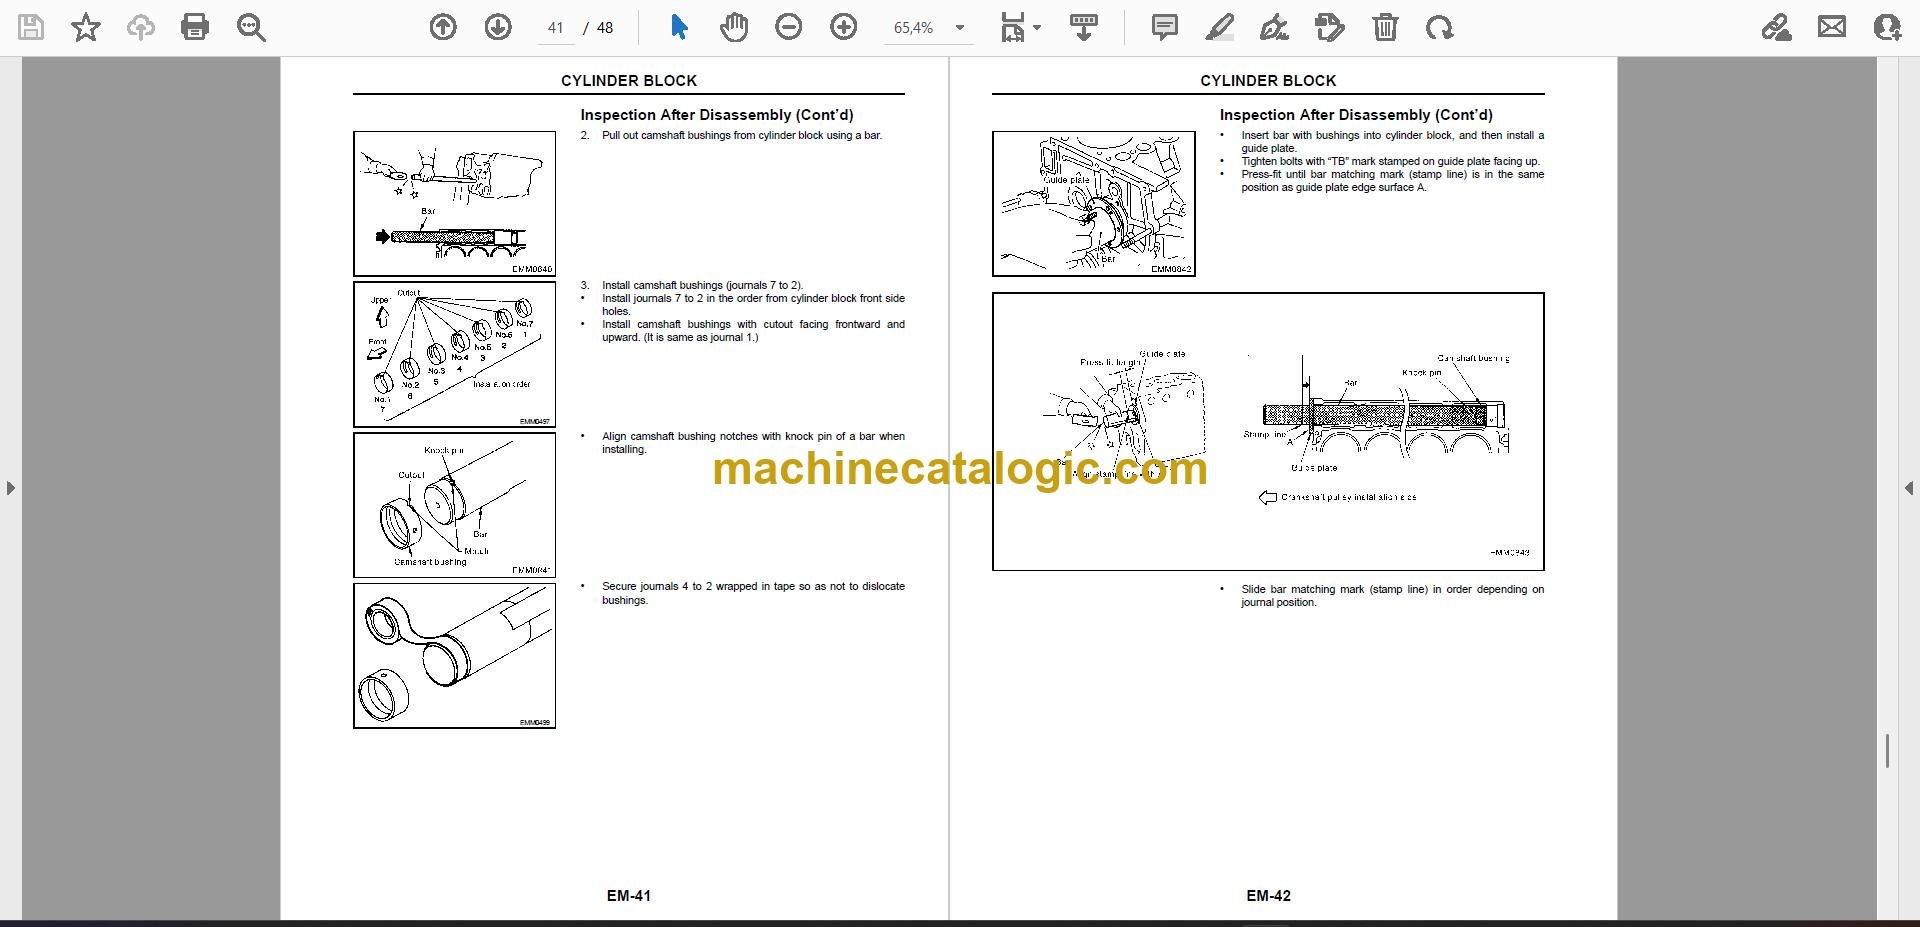This screenshot has width=1920, height=927.
Task: Bookmark the document with the star icon
Action: coord(86,28)
